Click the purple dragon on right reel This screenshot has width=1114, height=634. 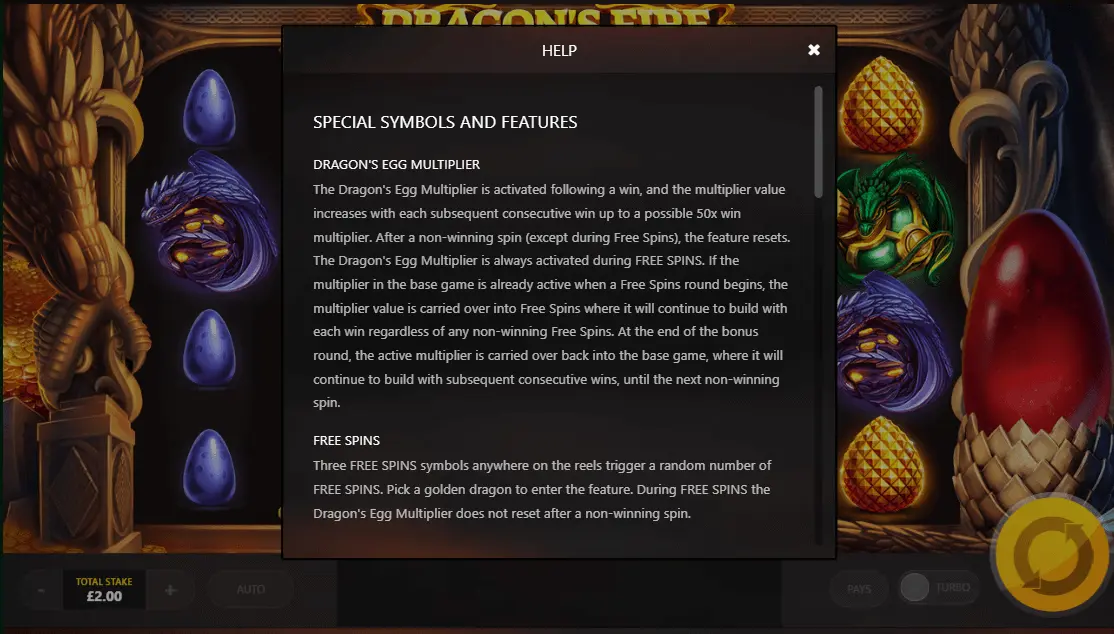coord(893,341)
